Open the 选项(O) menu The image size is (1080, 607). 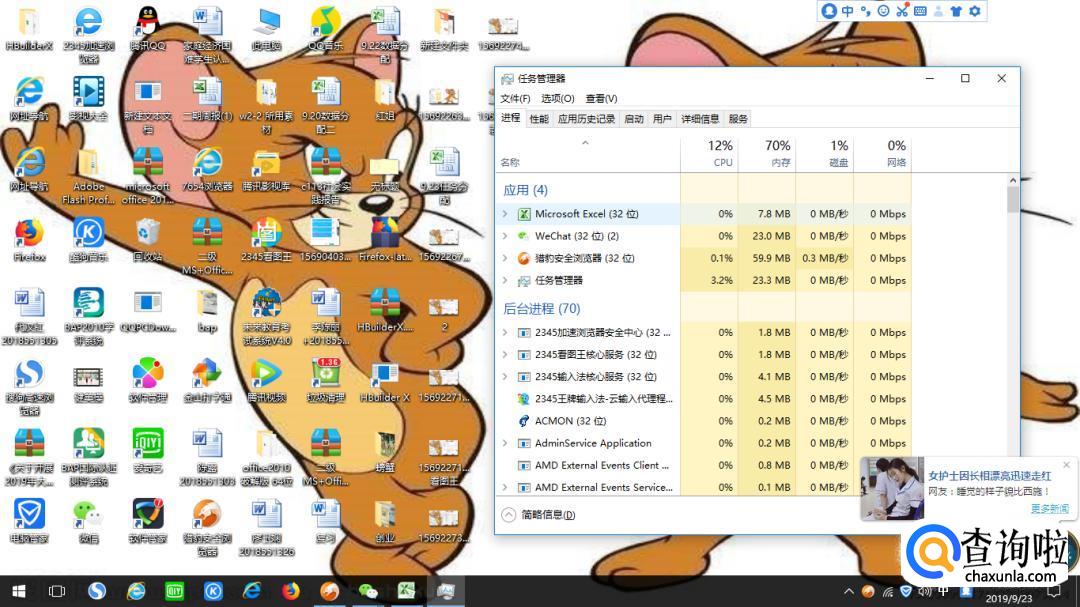pyautogui.click(x=557, y=99)
